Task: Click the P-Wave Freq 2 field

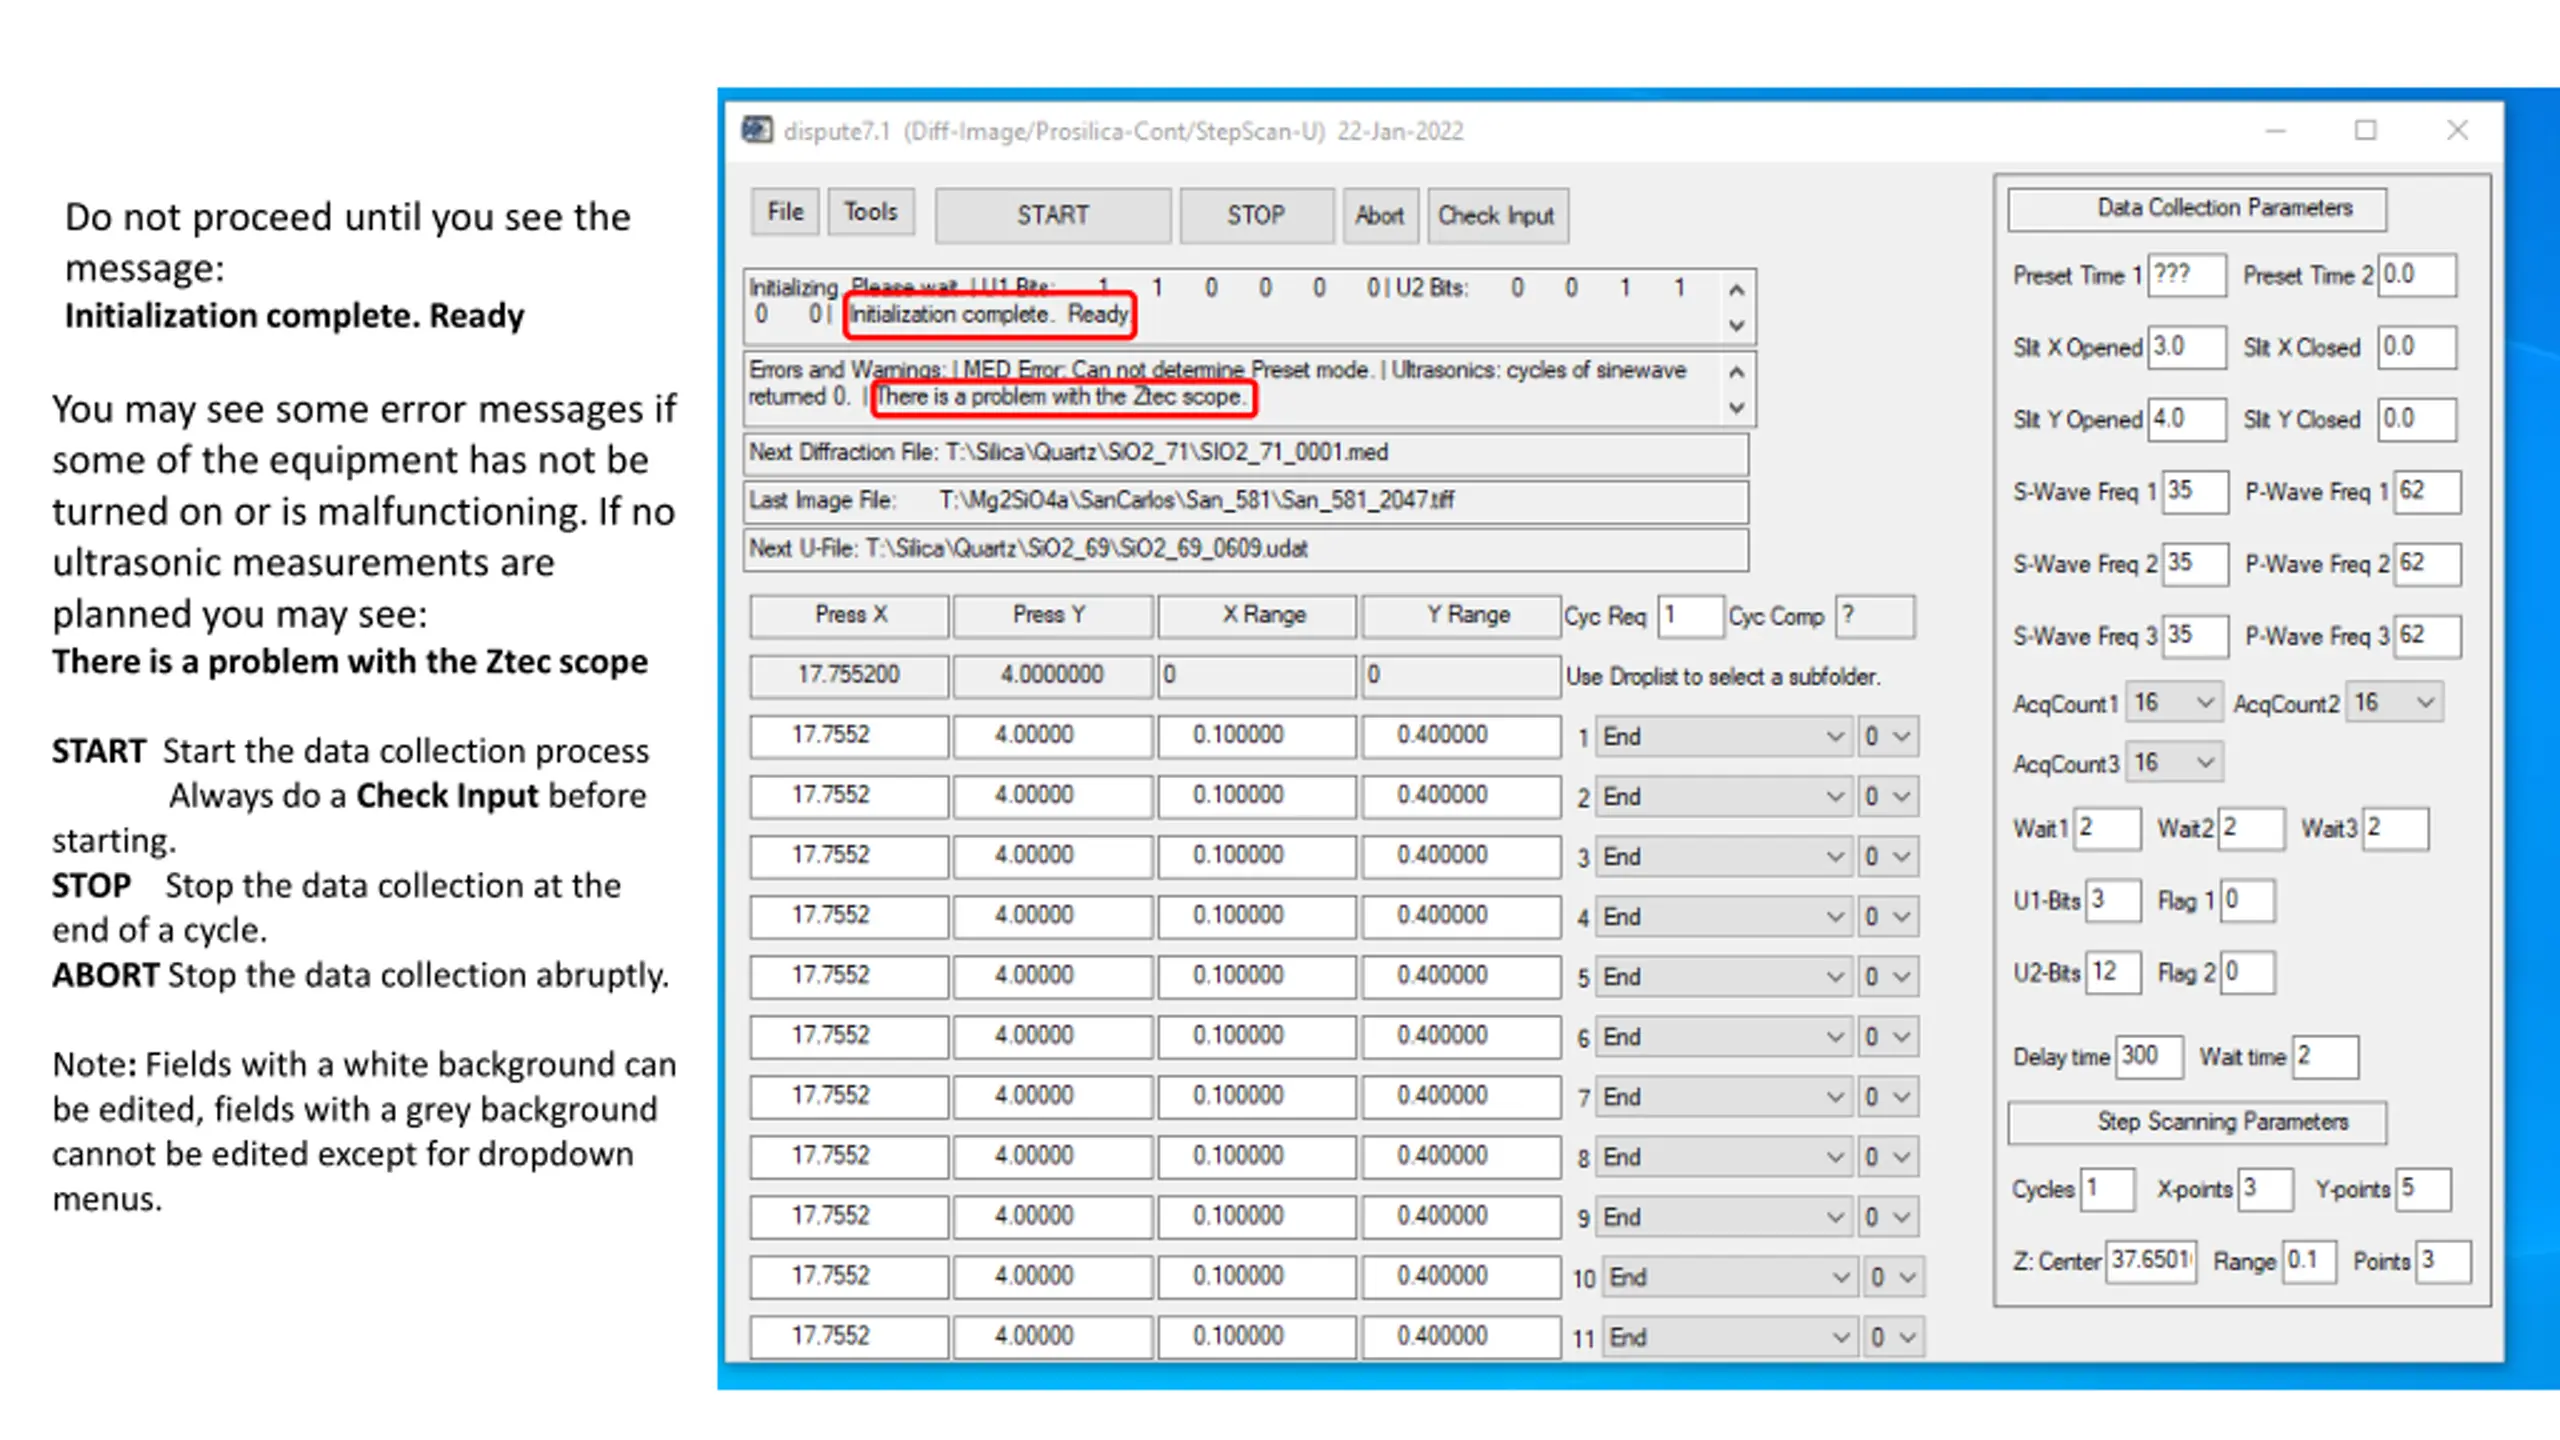Action: tap(2427, 563)
